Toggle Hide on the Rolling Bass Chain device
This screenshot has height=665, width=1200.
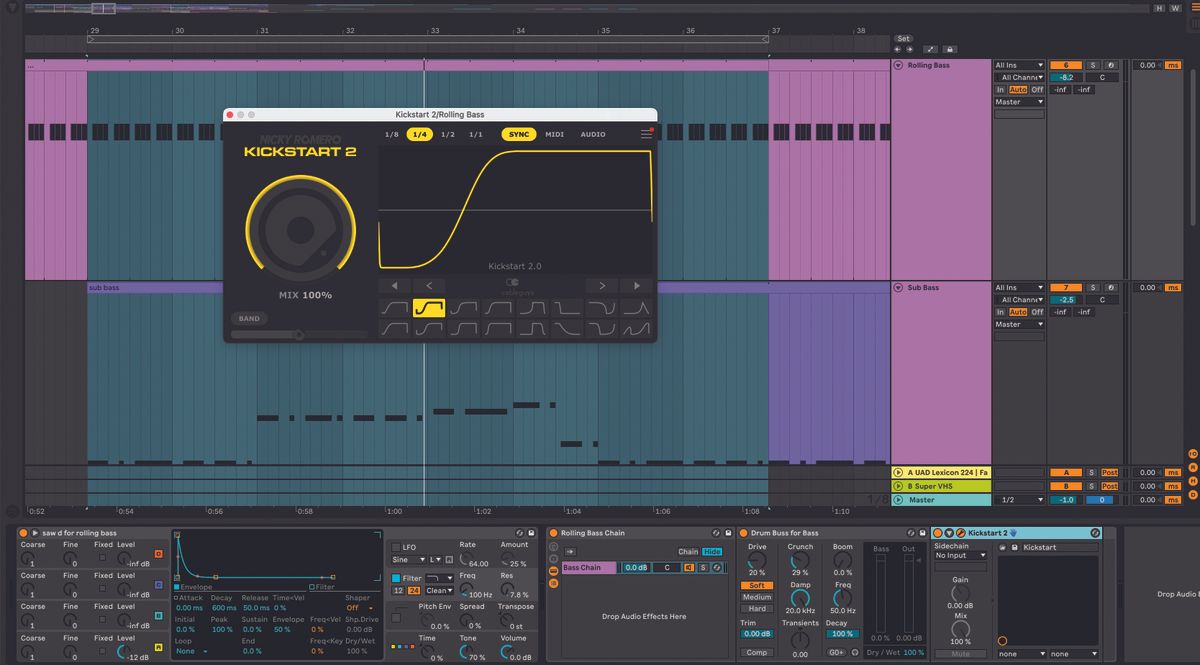click(x=712, y=552)
